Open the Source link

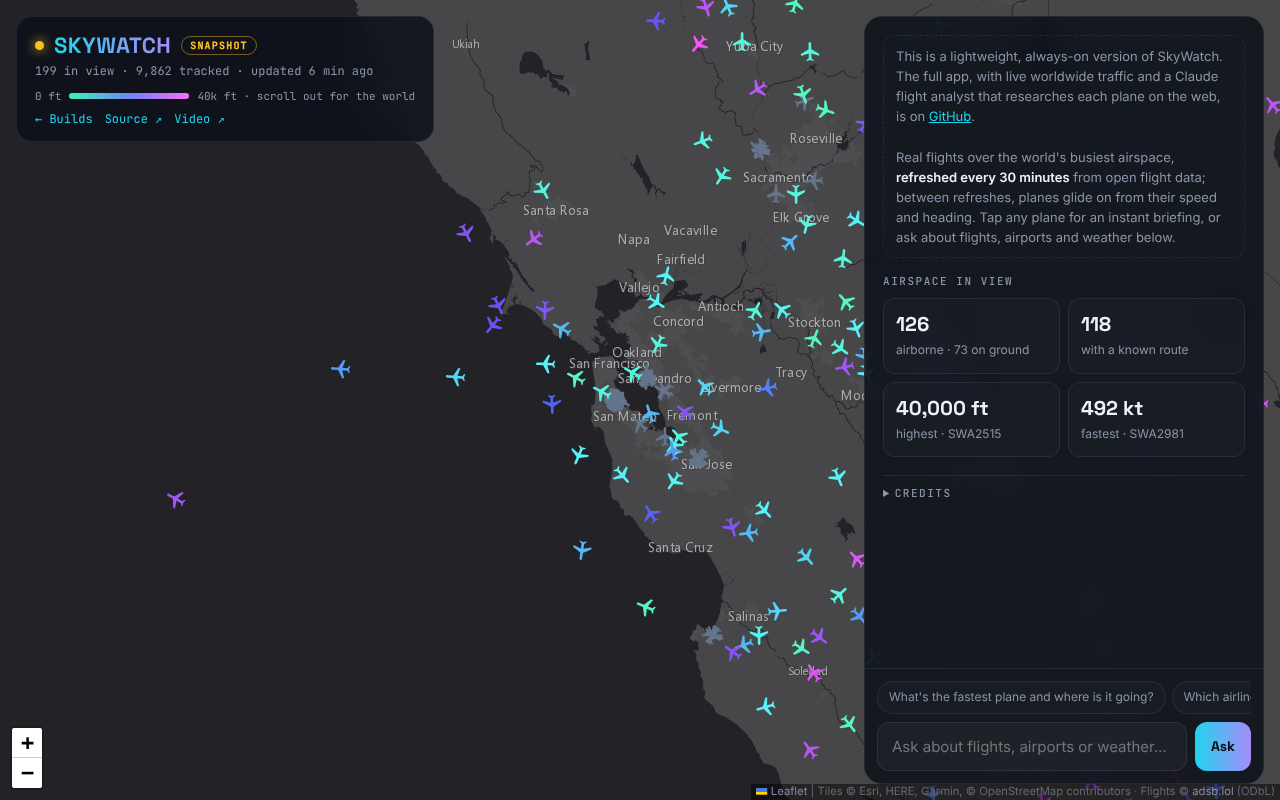coord(133,119)
